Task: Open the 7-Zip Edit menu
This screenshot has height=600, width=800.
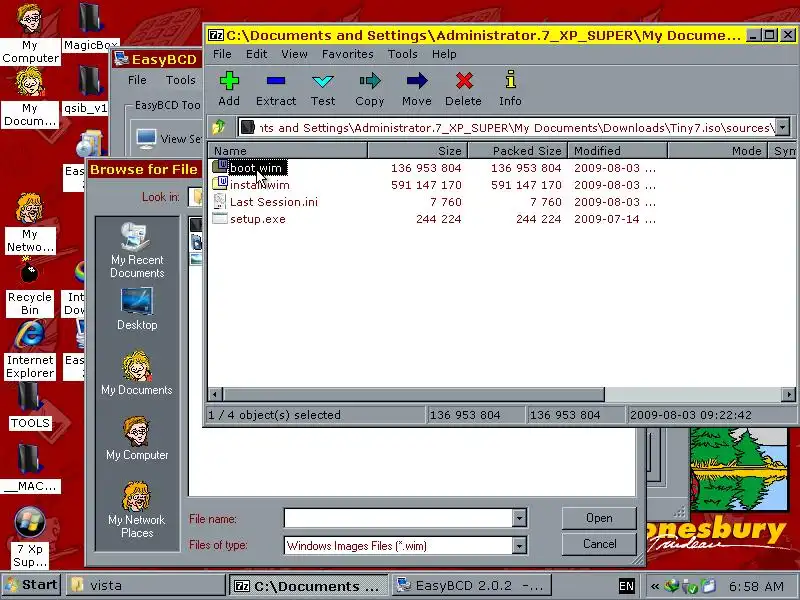Action: pyautogui.click(x=256, y=54)
